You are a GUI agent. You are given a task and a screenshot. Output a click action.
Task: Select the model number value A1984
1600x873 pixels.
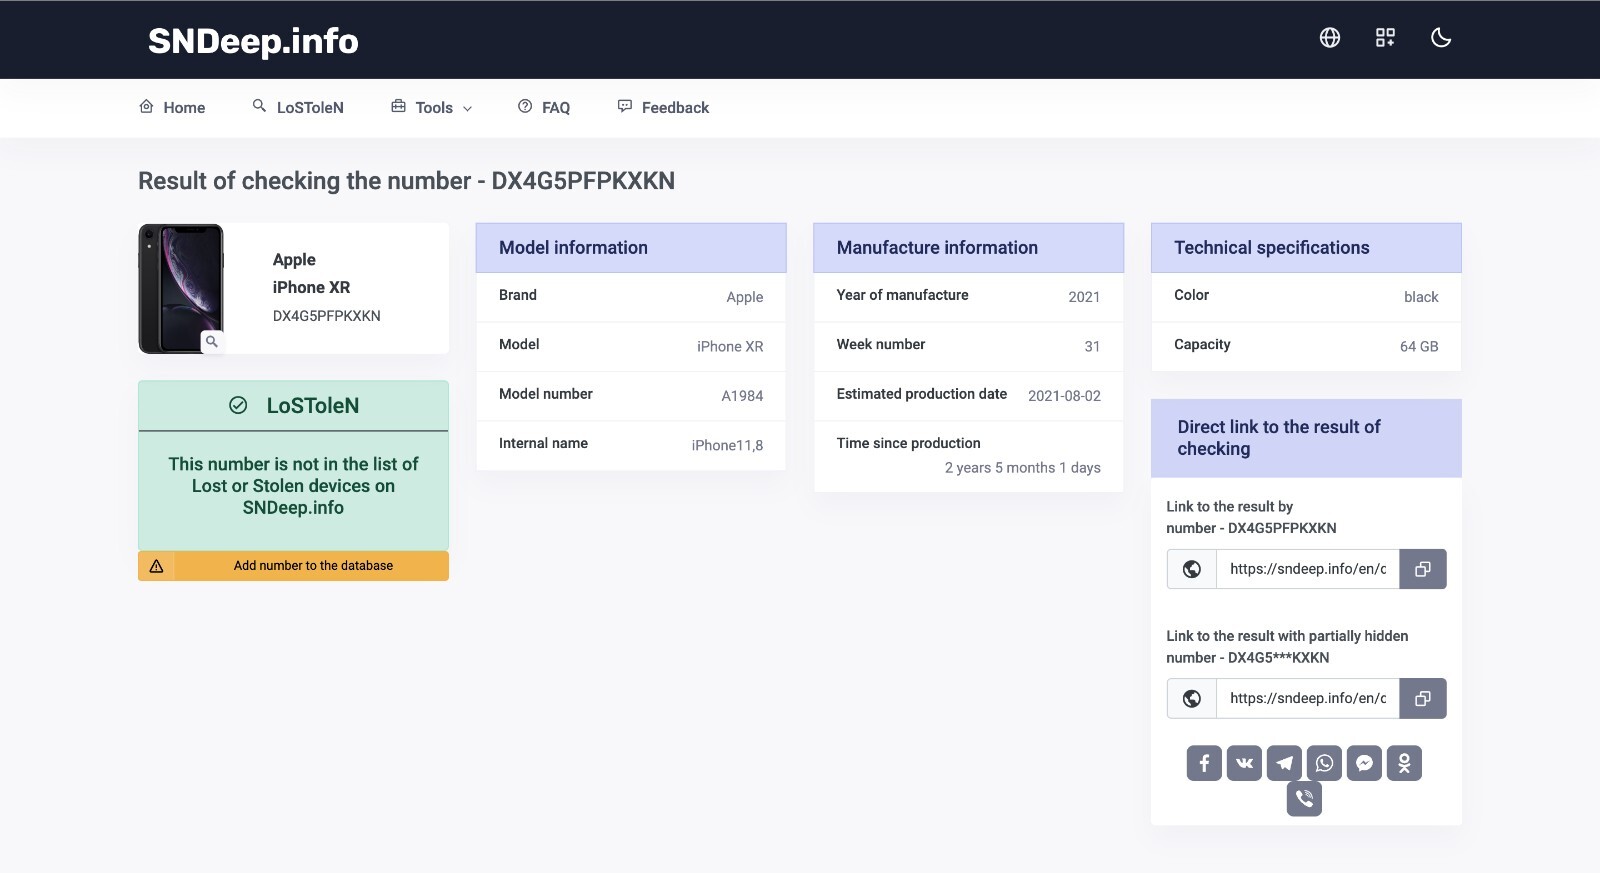tap(742, 396)
